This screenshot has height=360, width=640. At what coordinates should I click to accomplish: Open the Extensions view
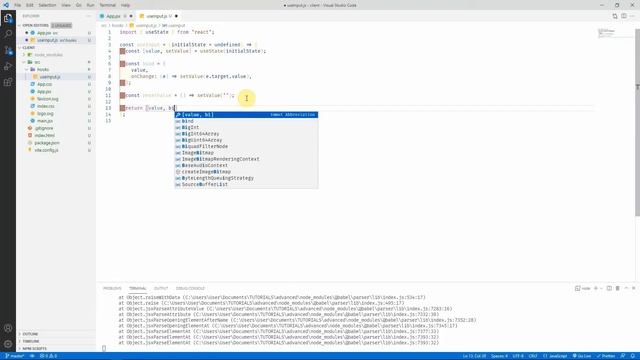[x=8, y=82]
